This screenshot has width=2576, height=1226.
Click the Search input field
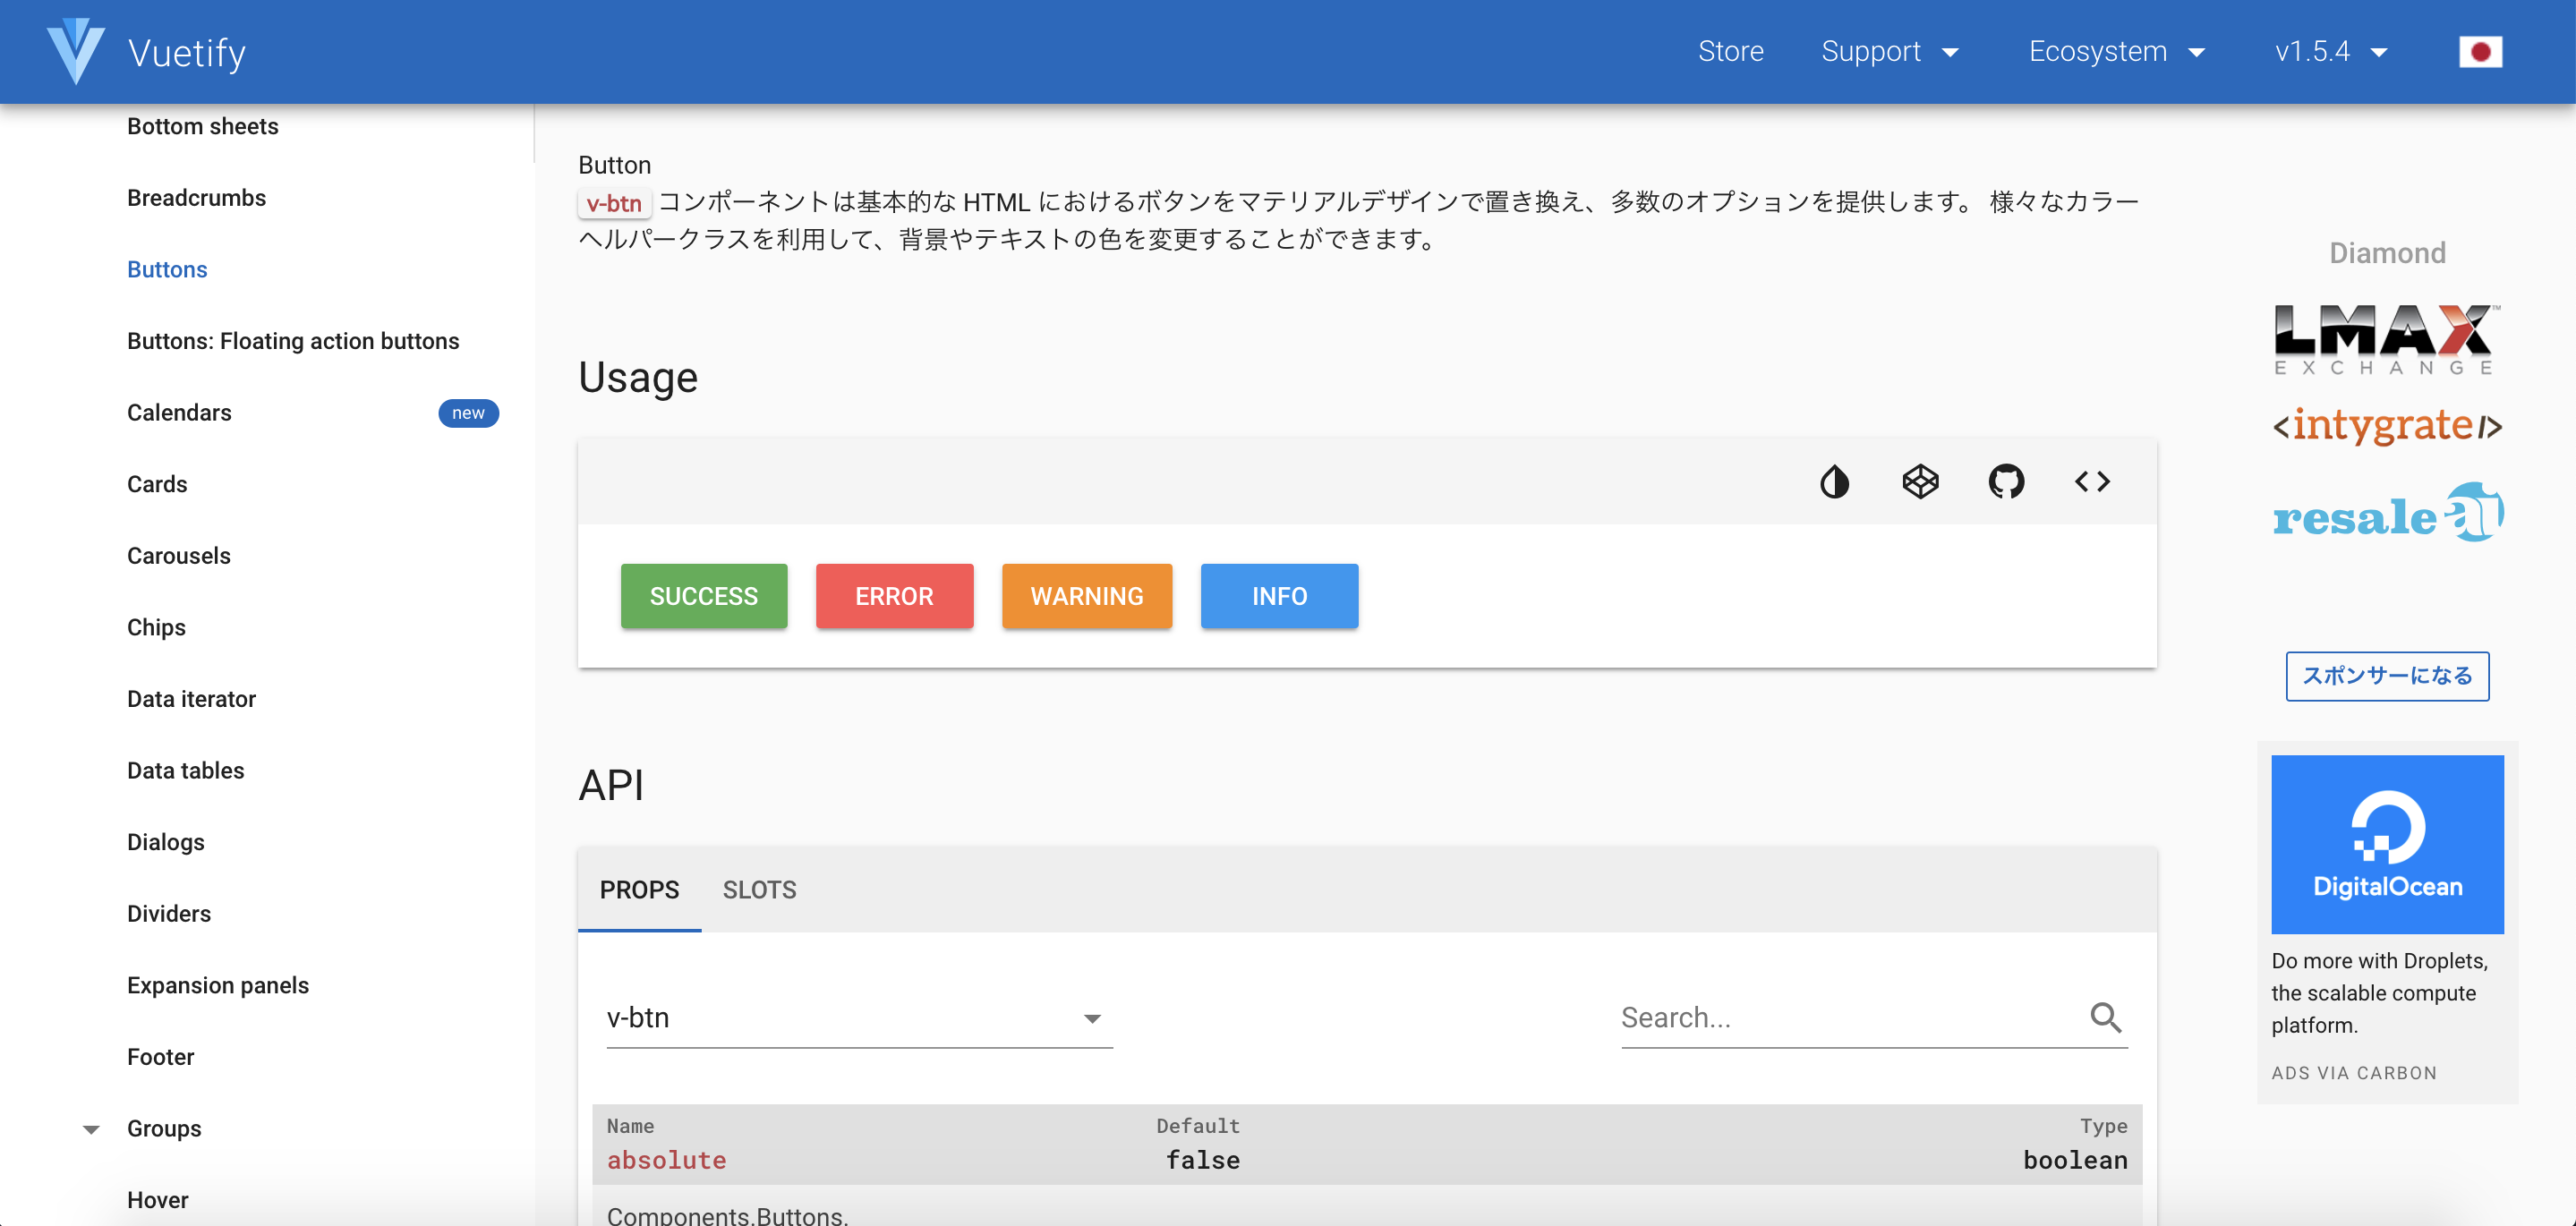coord(1800,1017)
